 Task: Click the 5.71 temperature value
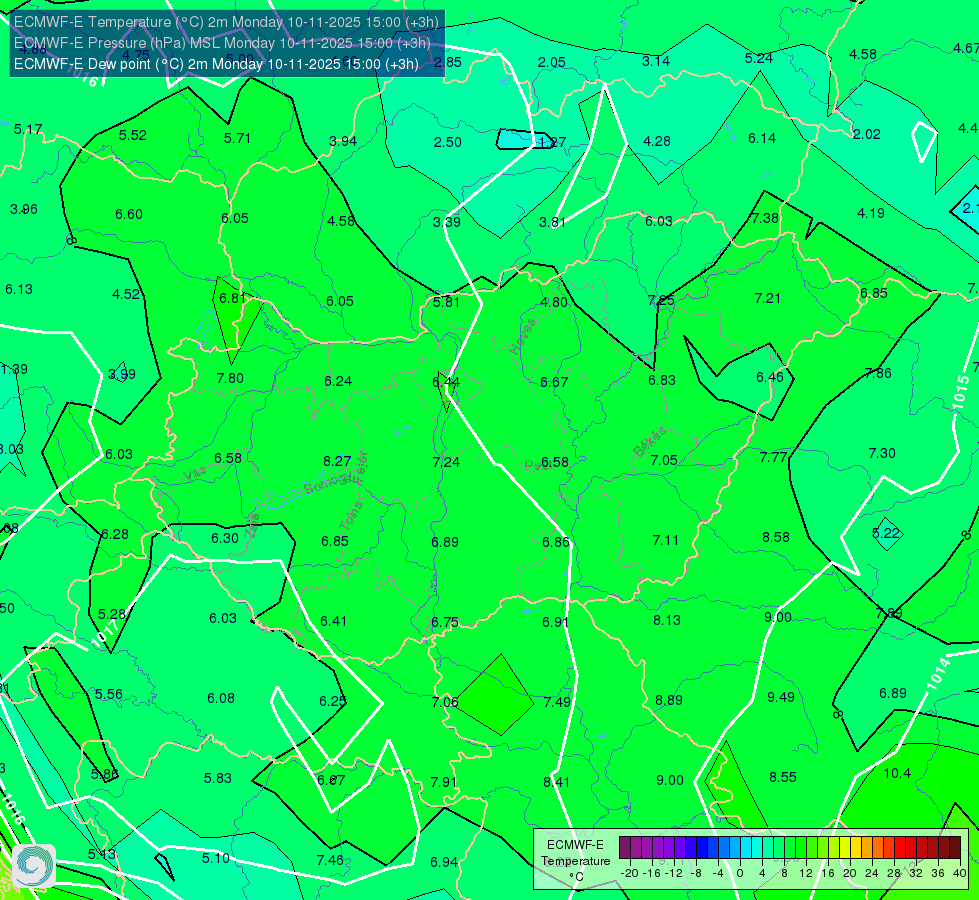coord(237,138)
